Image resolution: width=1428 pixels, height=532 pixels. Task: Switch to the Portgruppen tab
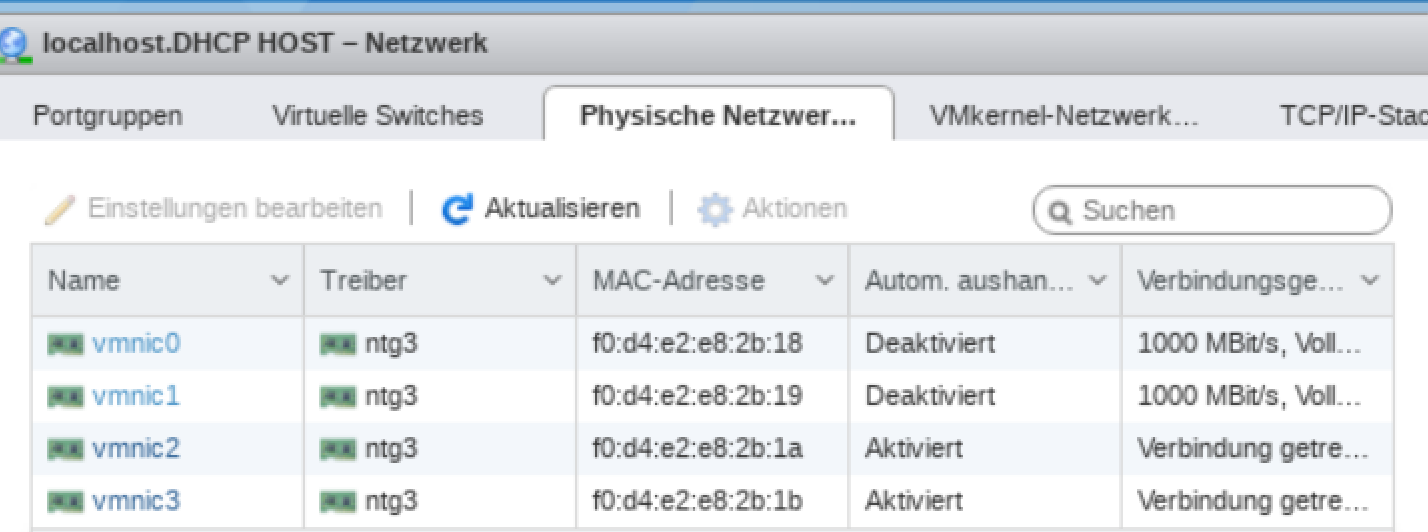pos(108,115)
